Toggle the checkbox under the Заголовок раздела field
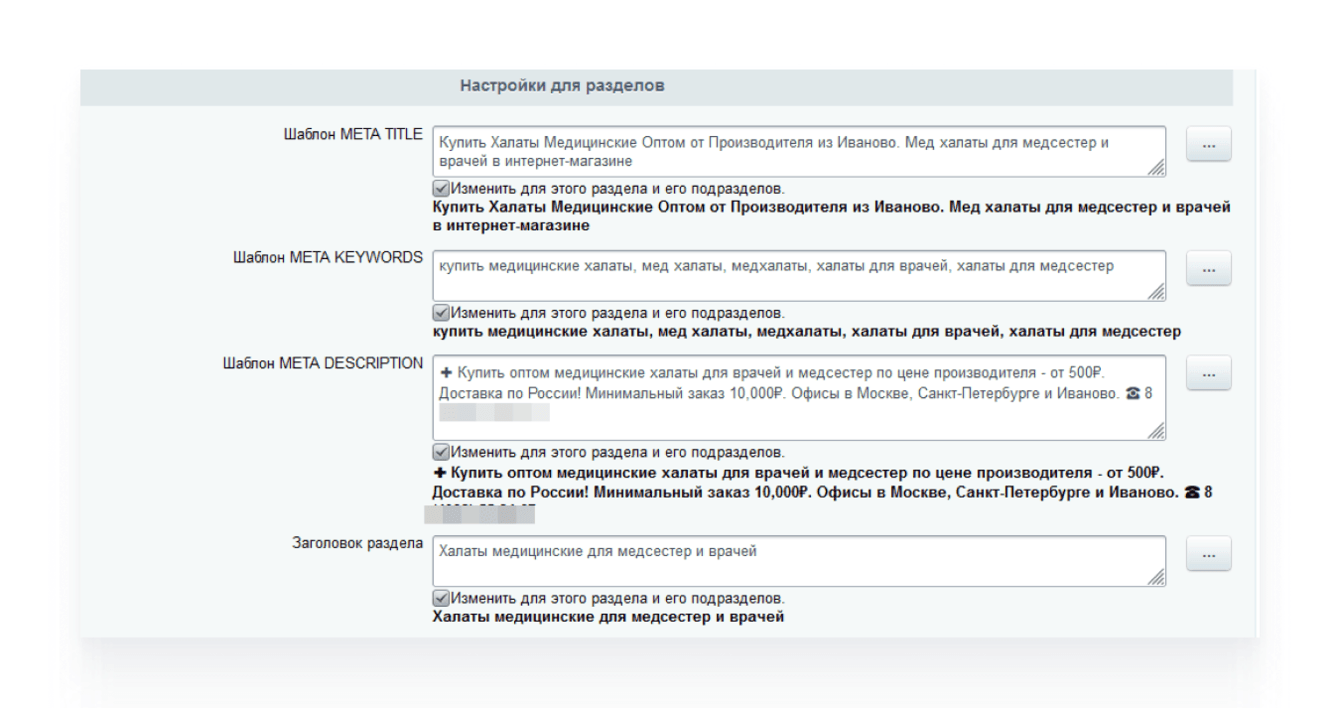1340x708 pixels. [440, 597]
